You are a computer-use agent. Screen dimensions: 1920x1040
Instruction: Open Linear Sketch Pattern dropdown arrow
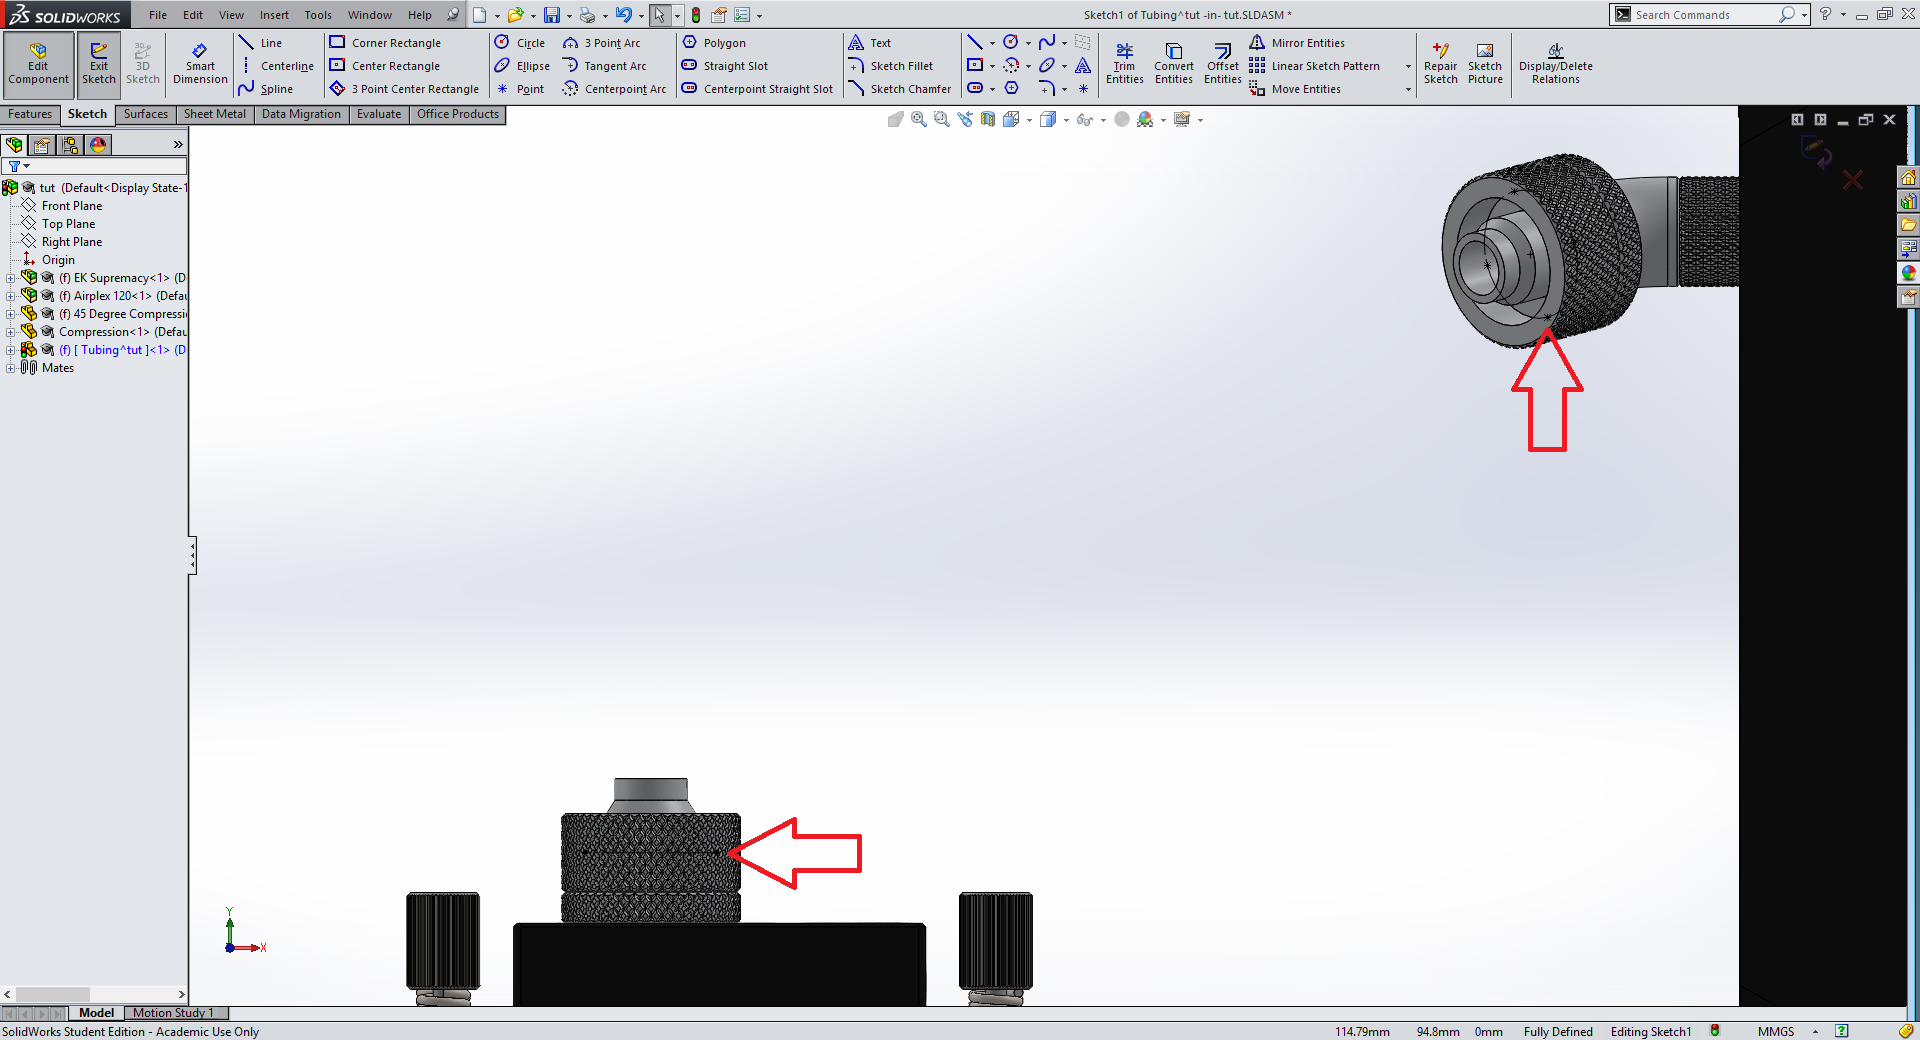[1408, 67]
